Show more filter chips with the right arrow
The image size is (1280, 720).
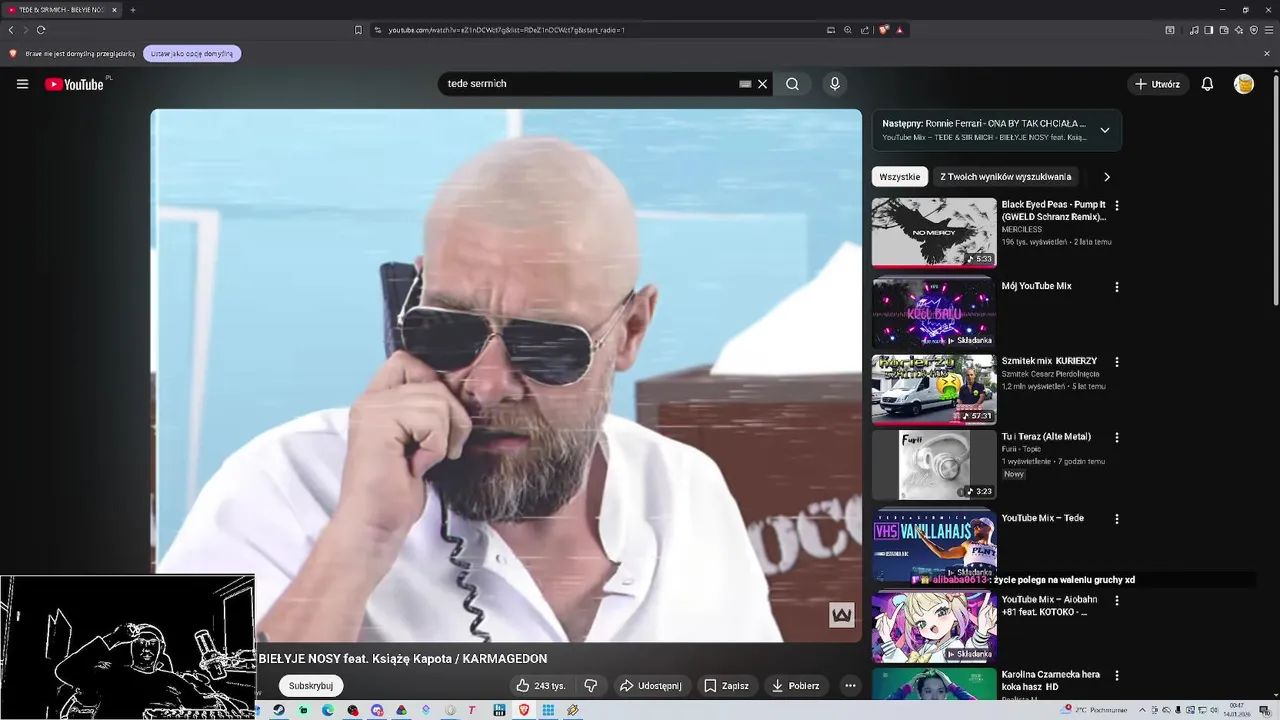[1106, 177]
